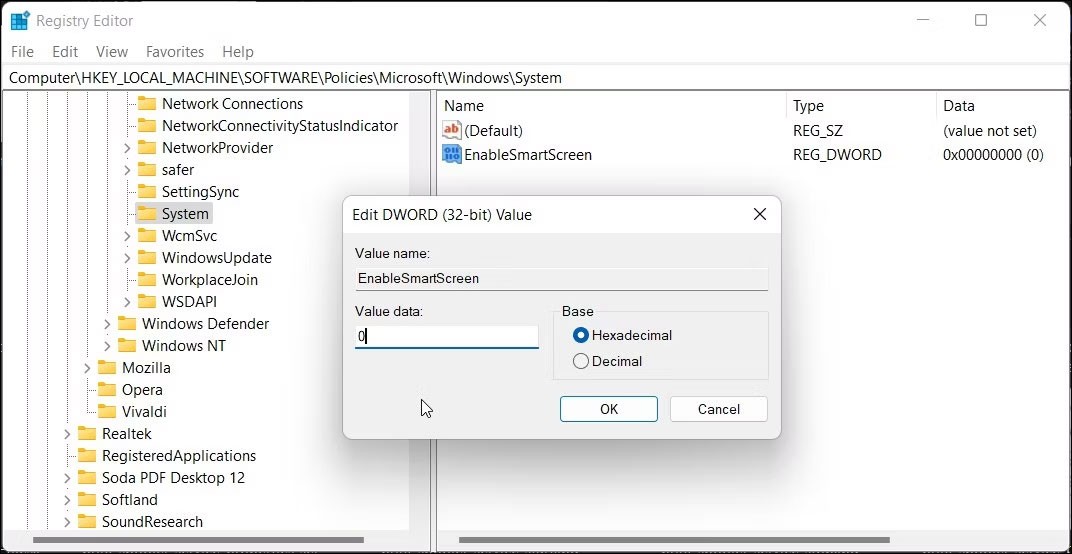Close the Edit DWORD dialog with X
This screenshot has width=1072, height=554.
760,215
